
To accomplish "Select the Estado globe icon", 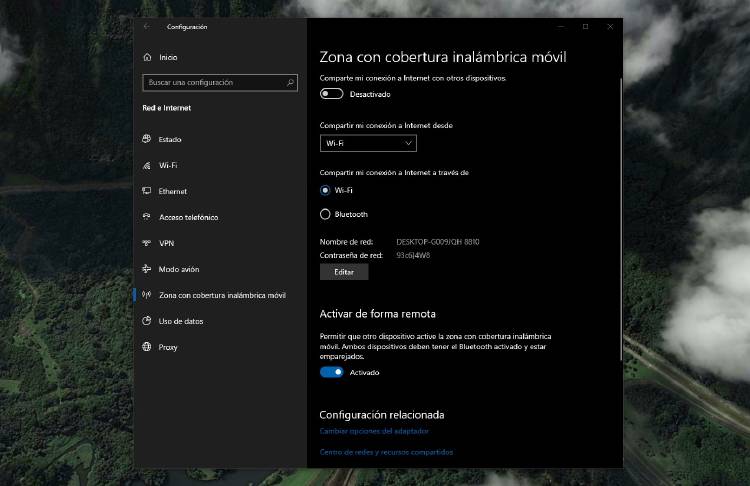I will [147, 139].
